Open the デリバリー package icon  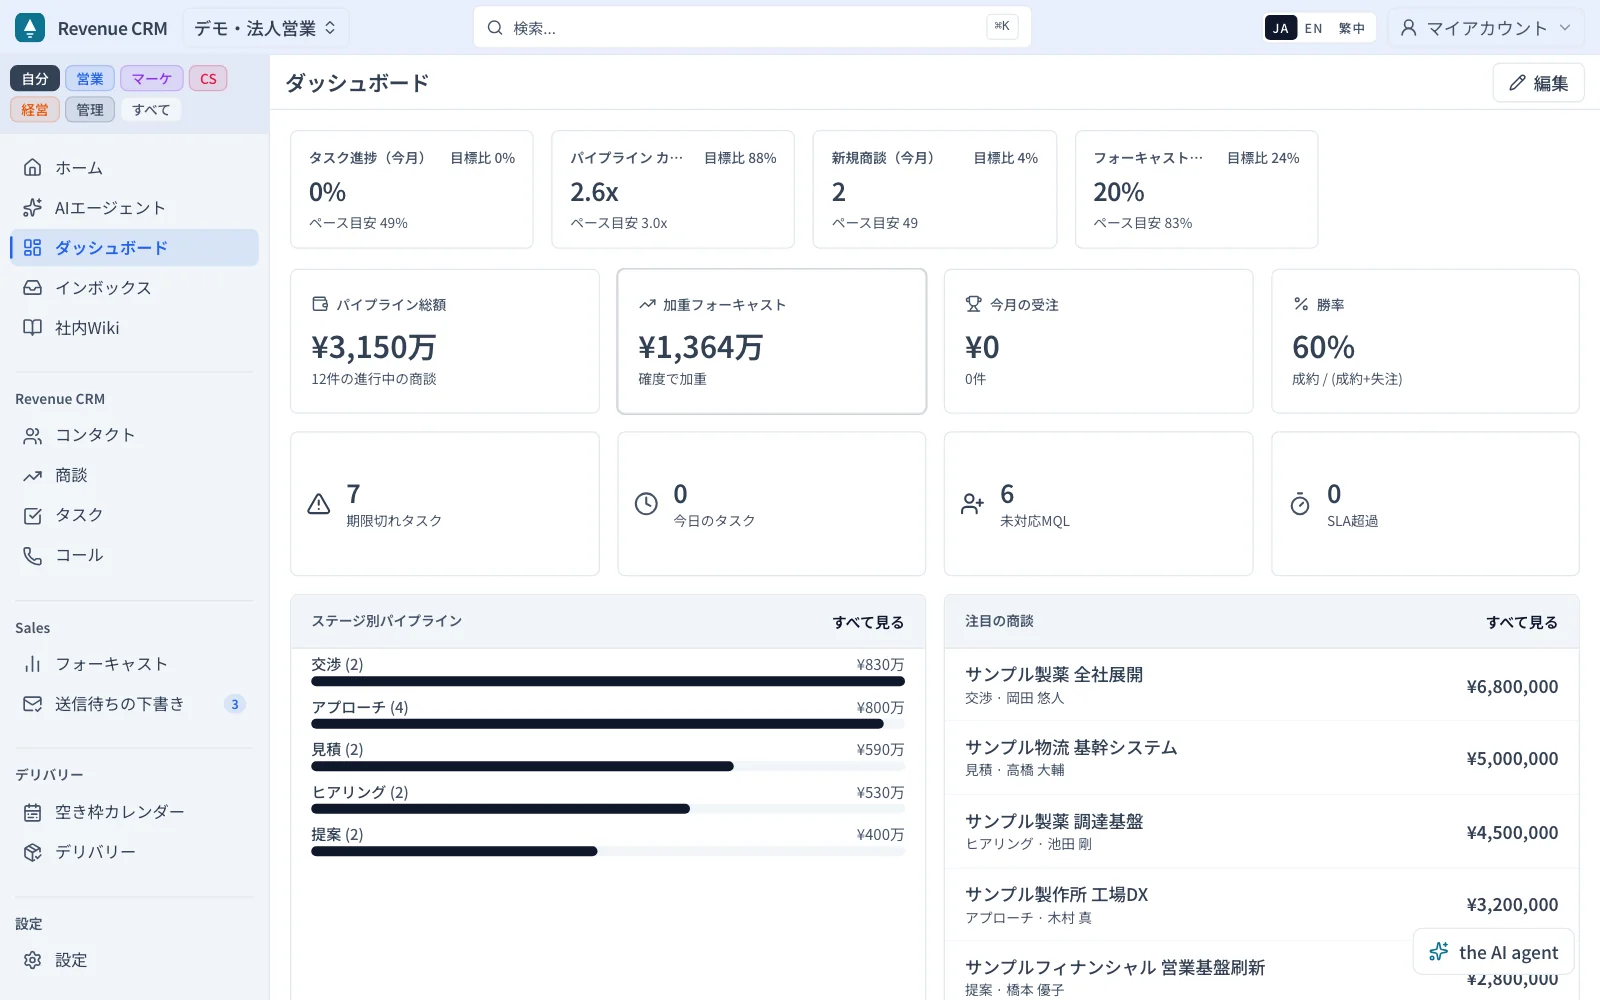[33, 852]
